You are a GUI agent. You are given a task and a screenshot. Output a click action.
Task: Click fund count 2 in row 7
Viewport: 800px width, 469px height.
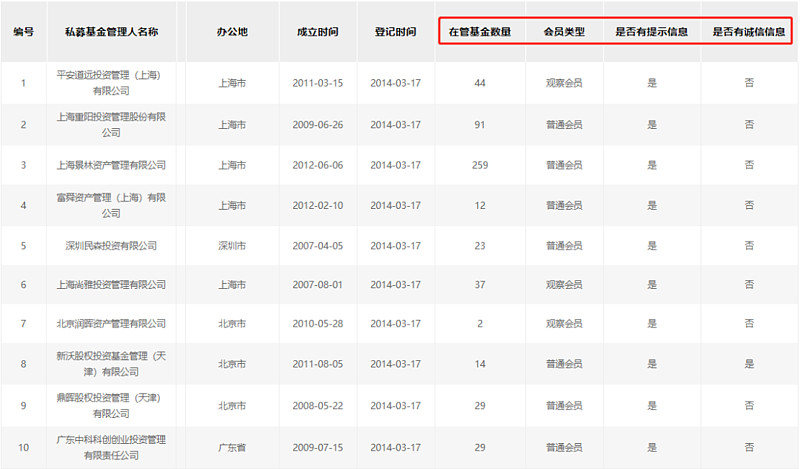480,323
